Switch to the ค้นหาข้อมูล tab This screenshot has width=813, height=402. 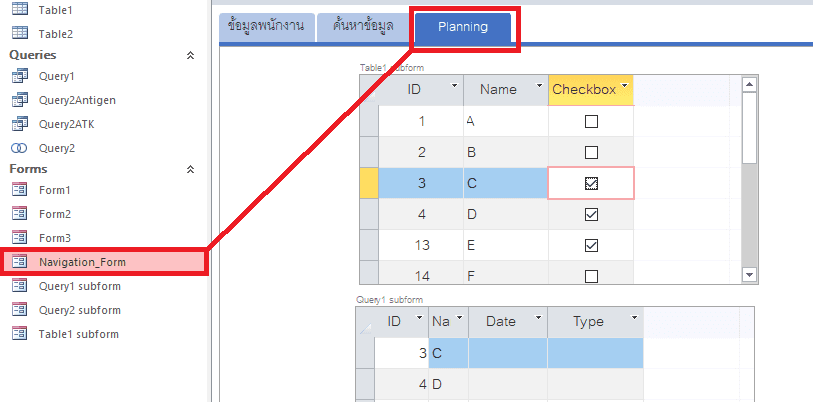coord(363,26)
